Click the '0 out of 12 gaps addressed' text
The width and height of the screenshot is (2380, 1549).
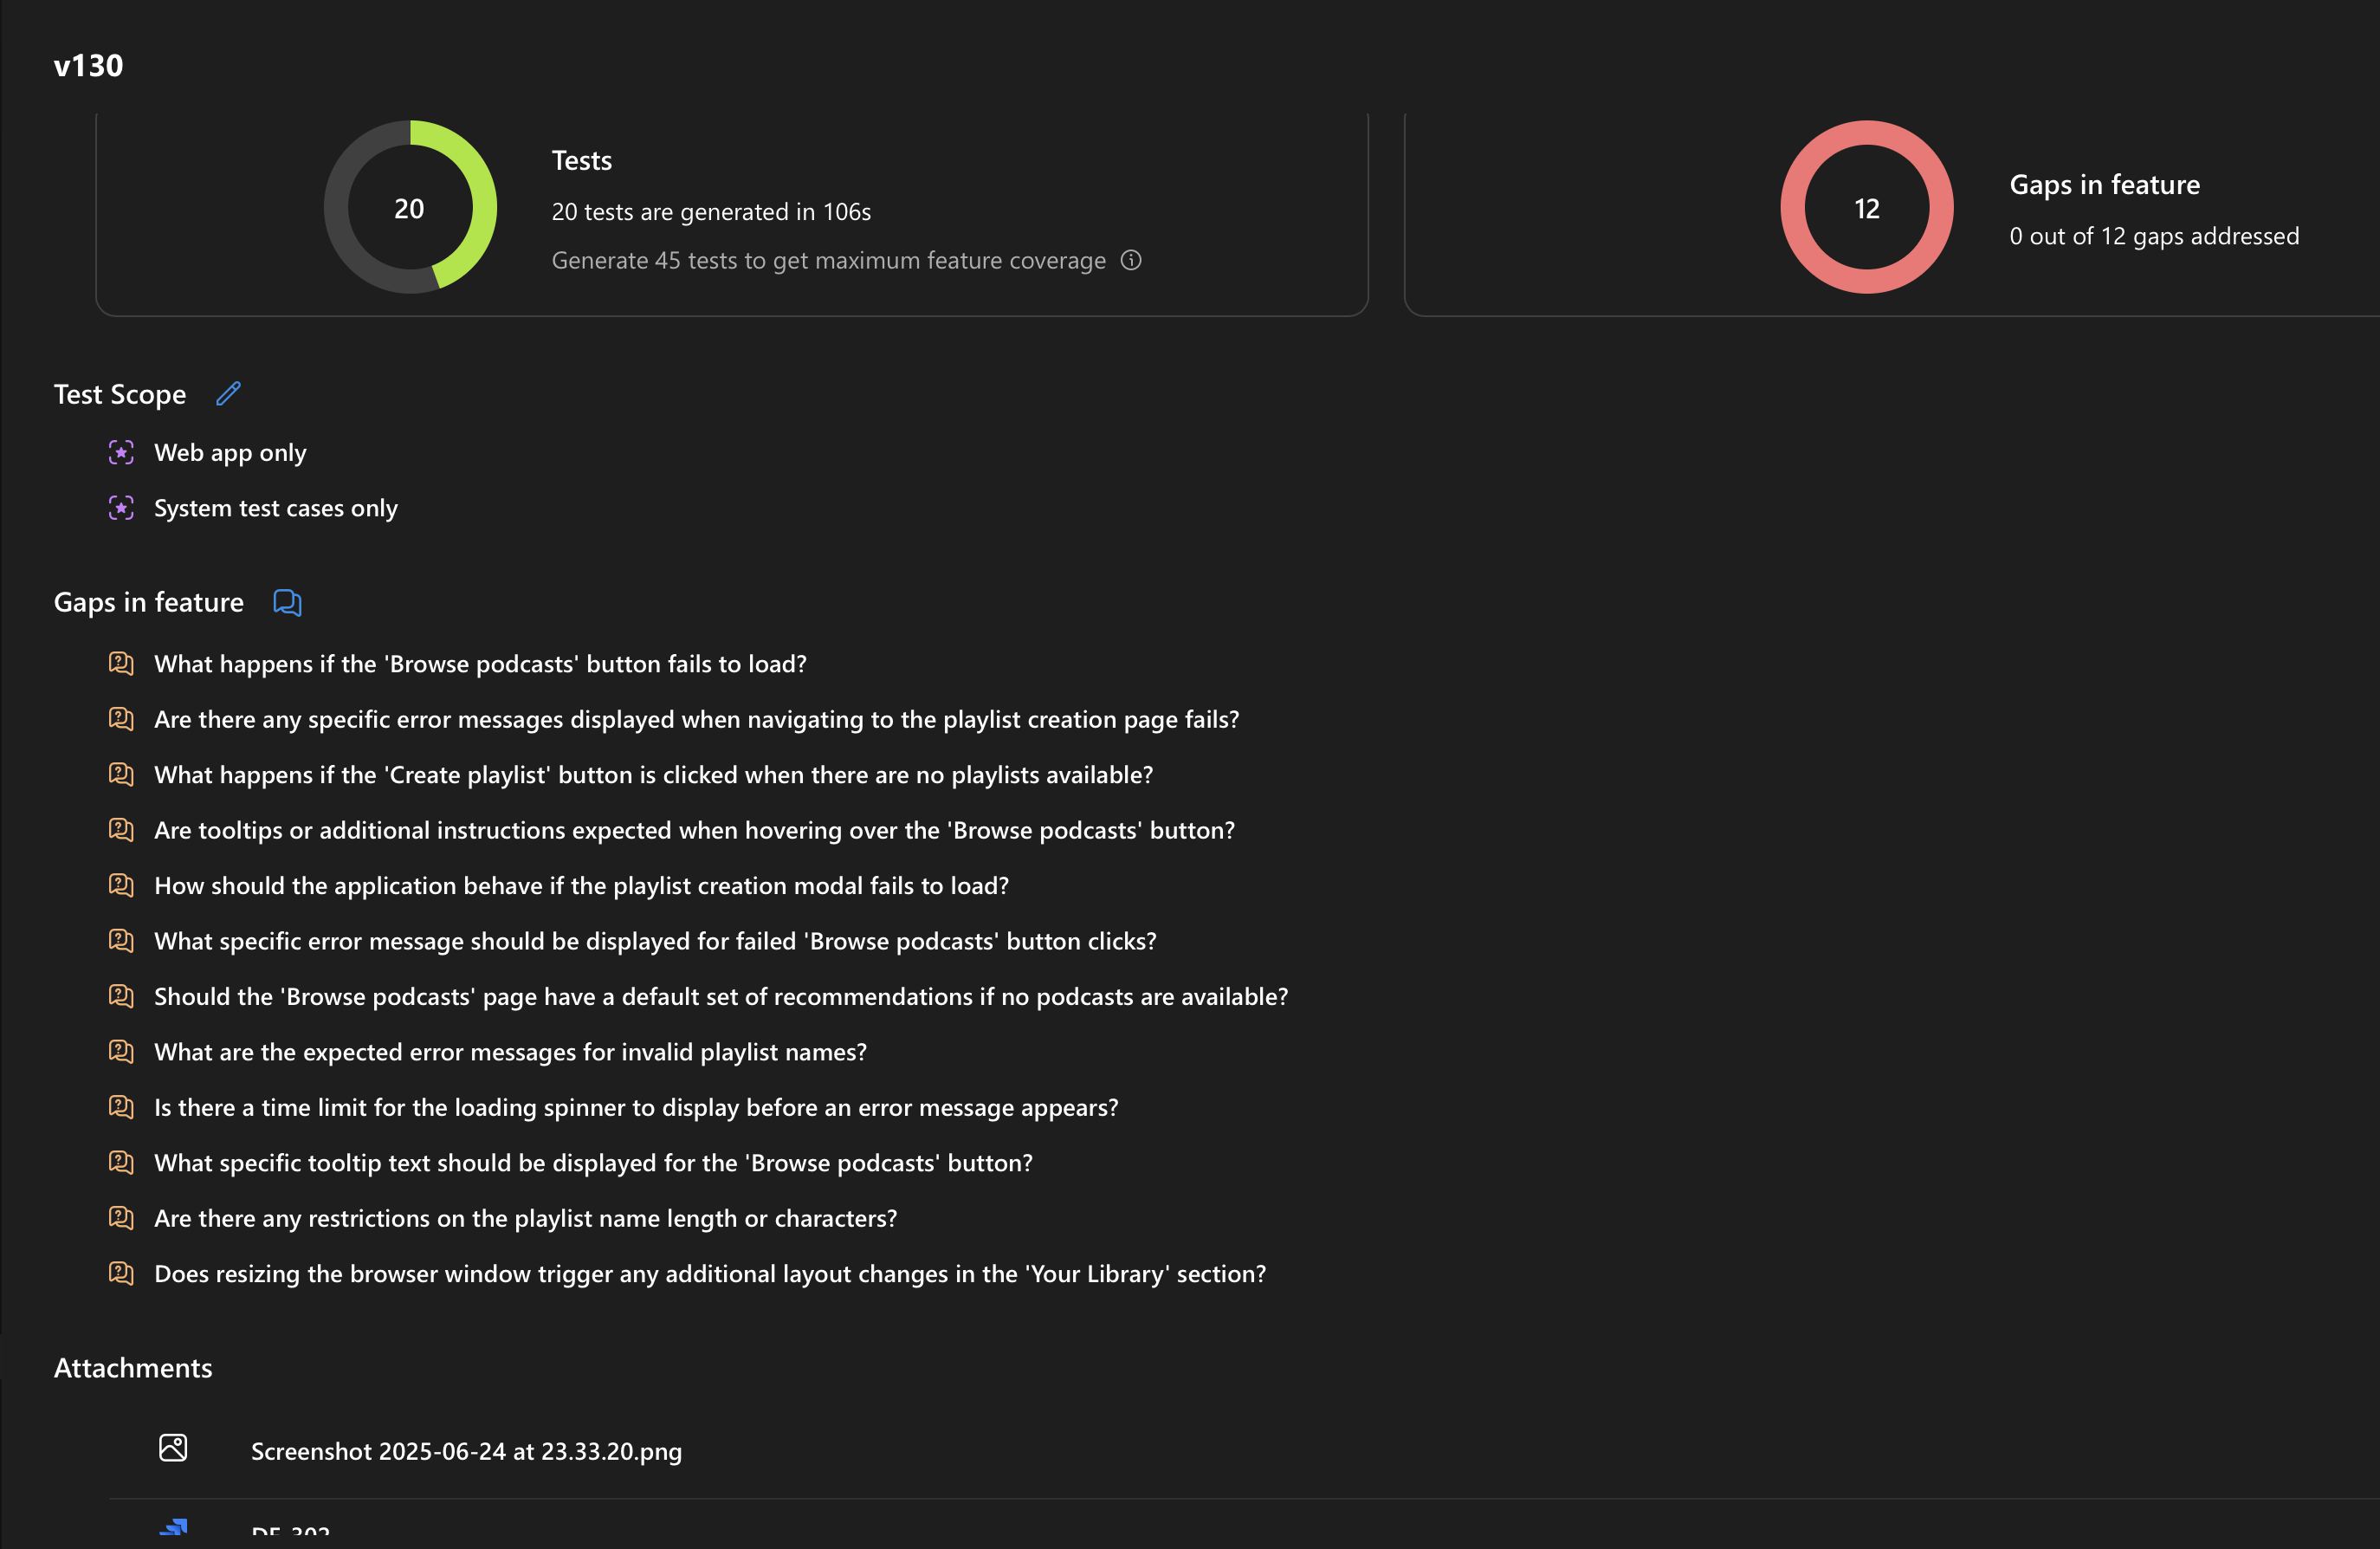(x=2154, y=236)
